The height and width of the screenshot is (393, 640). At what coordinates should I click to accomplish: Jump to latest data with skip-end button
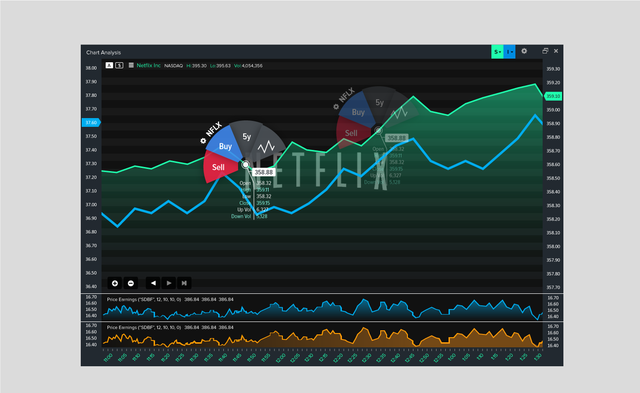pos(184,283)
